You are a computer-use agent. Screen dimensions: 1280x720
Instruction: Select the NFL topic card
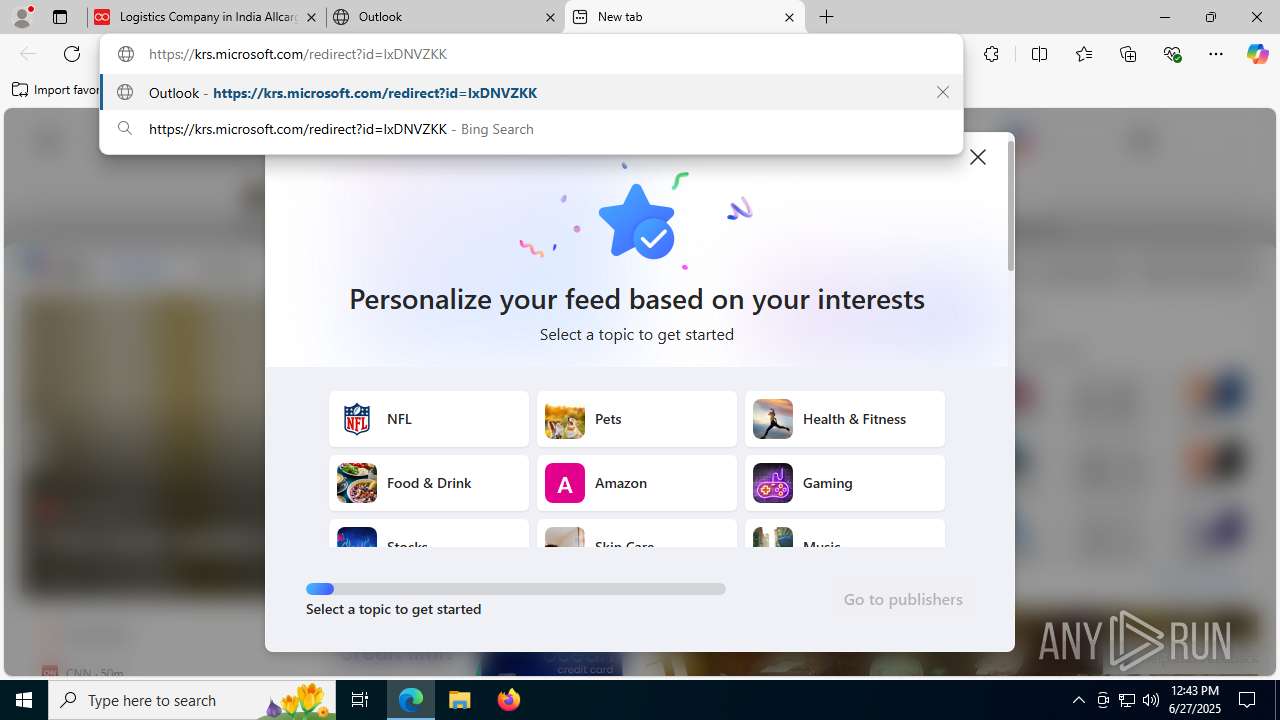(x=429, y=419)
